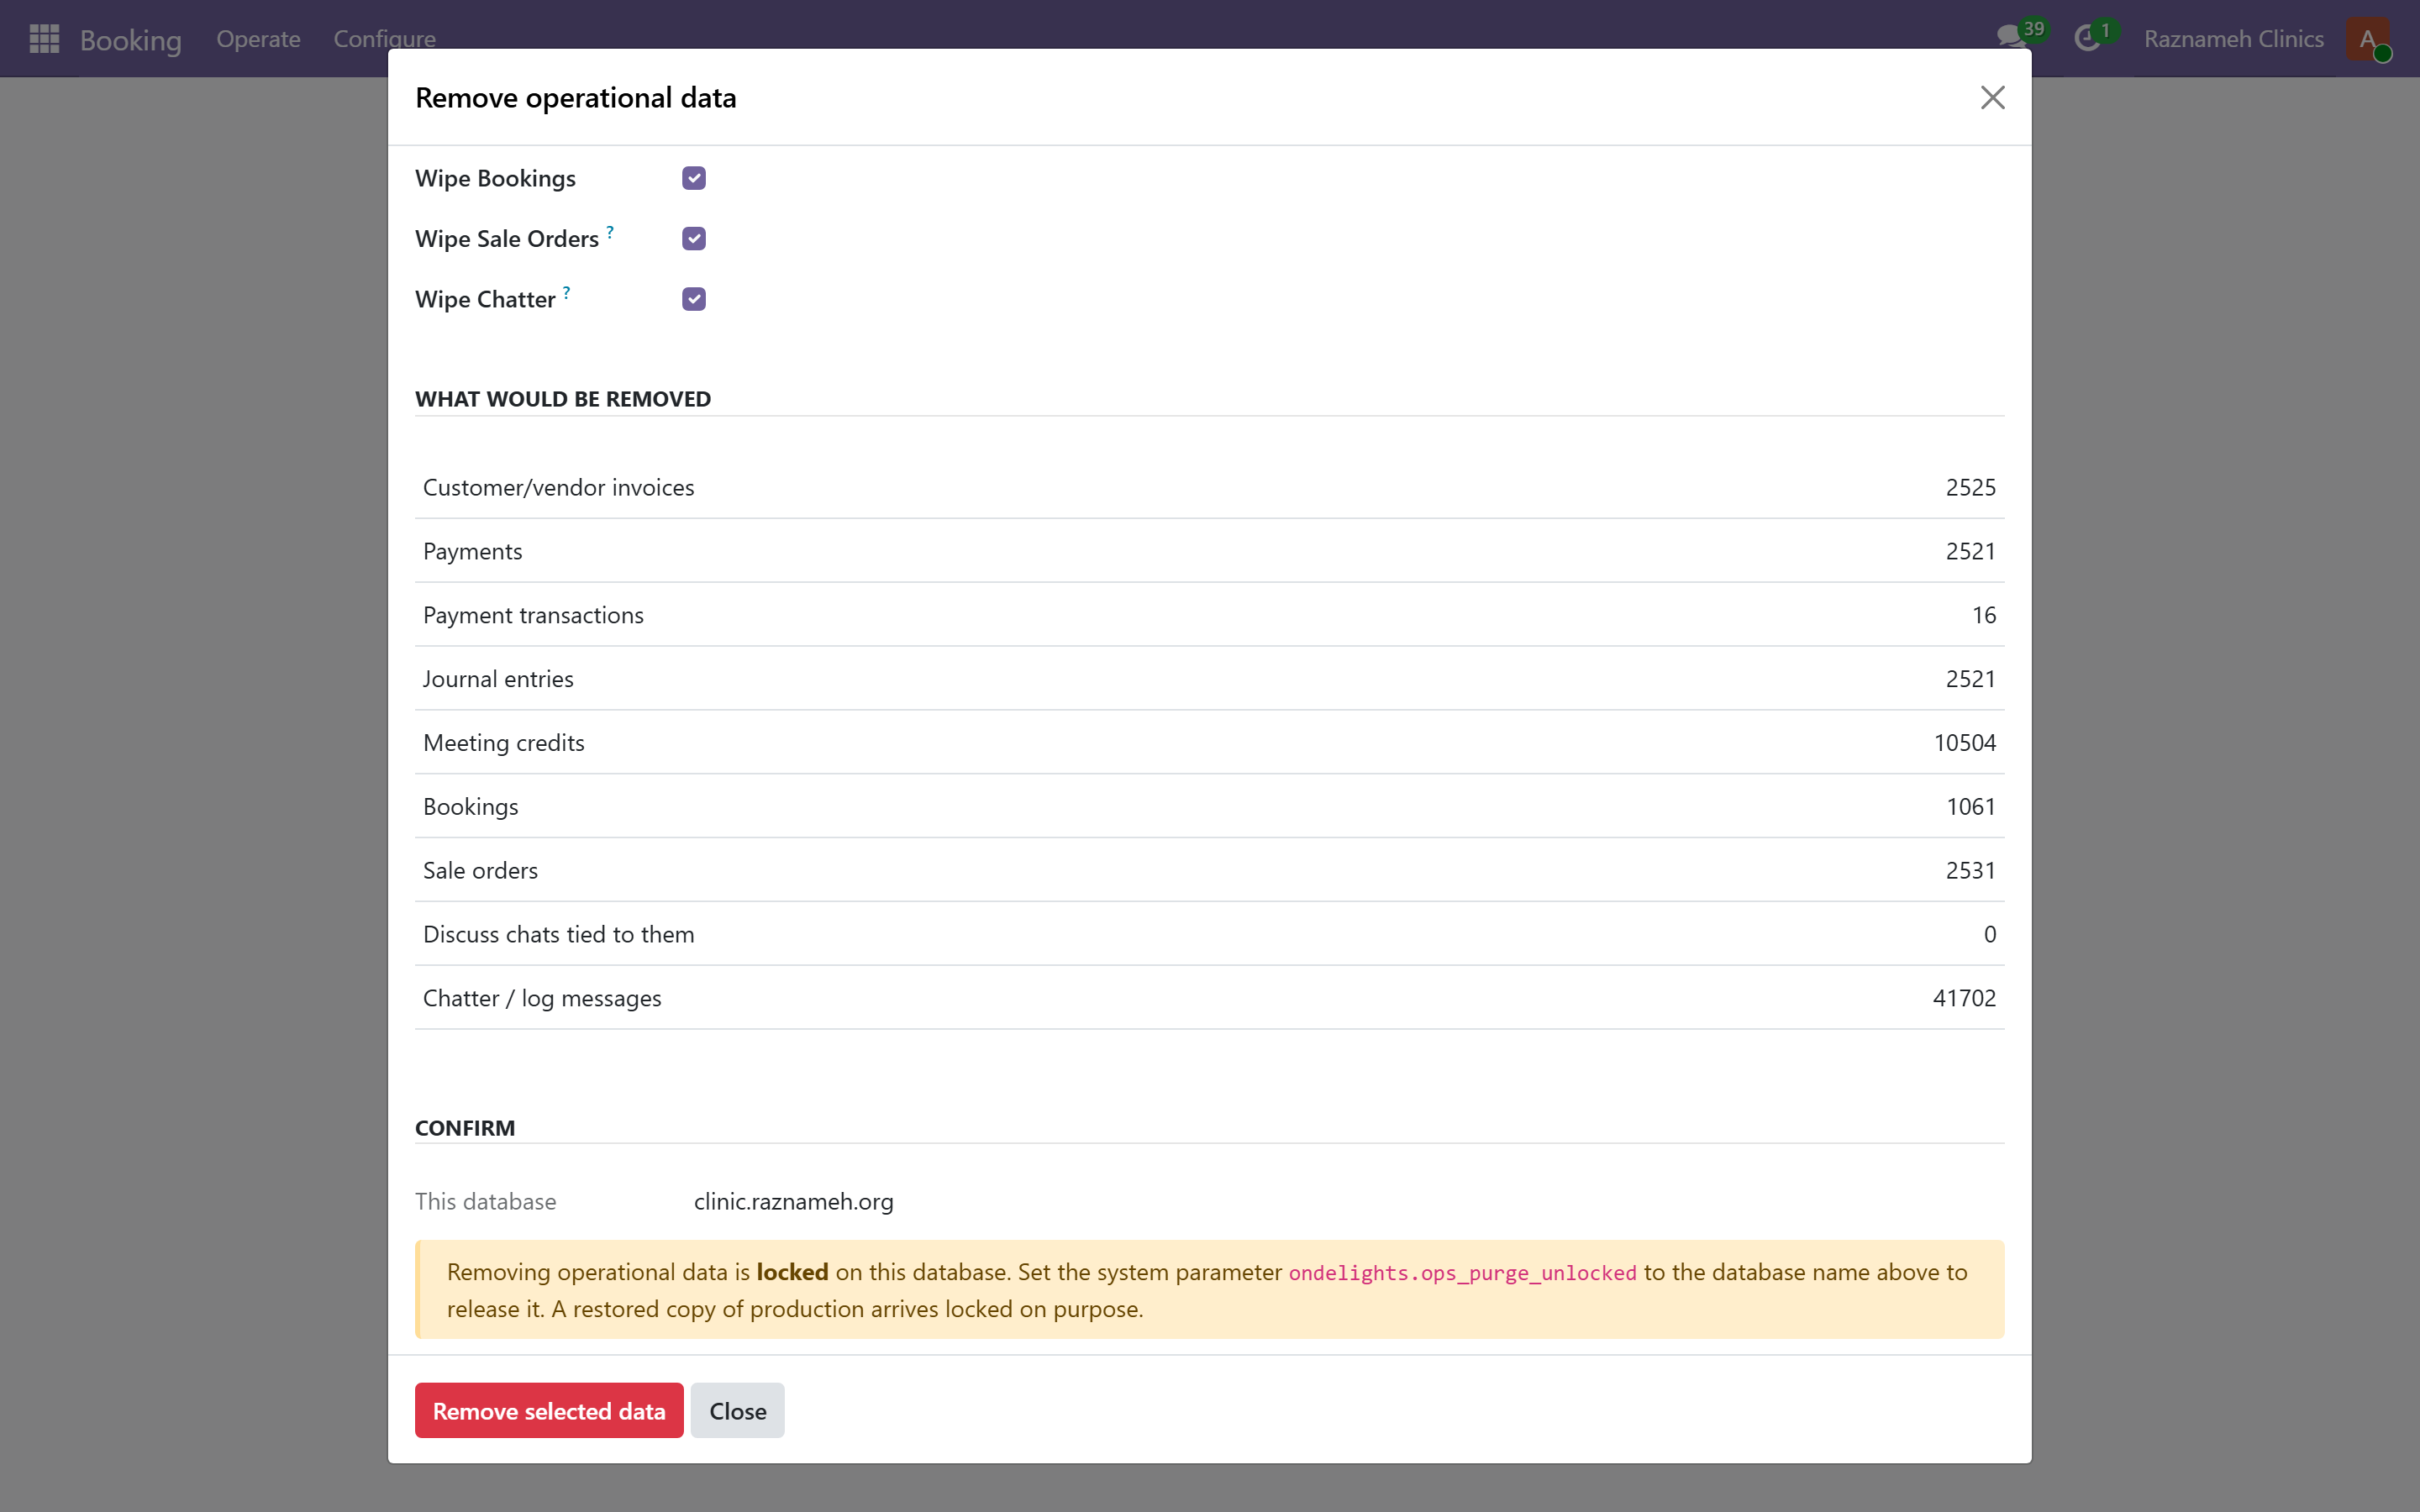Click the clinic.raznameh.org database name
2420x1512 pixels.
click(x=793, y=1201)
